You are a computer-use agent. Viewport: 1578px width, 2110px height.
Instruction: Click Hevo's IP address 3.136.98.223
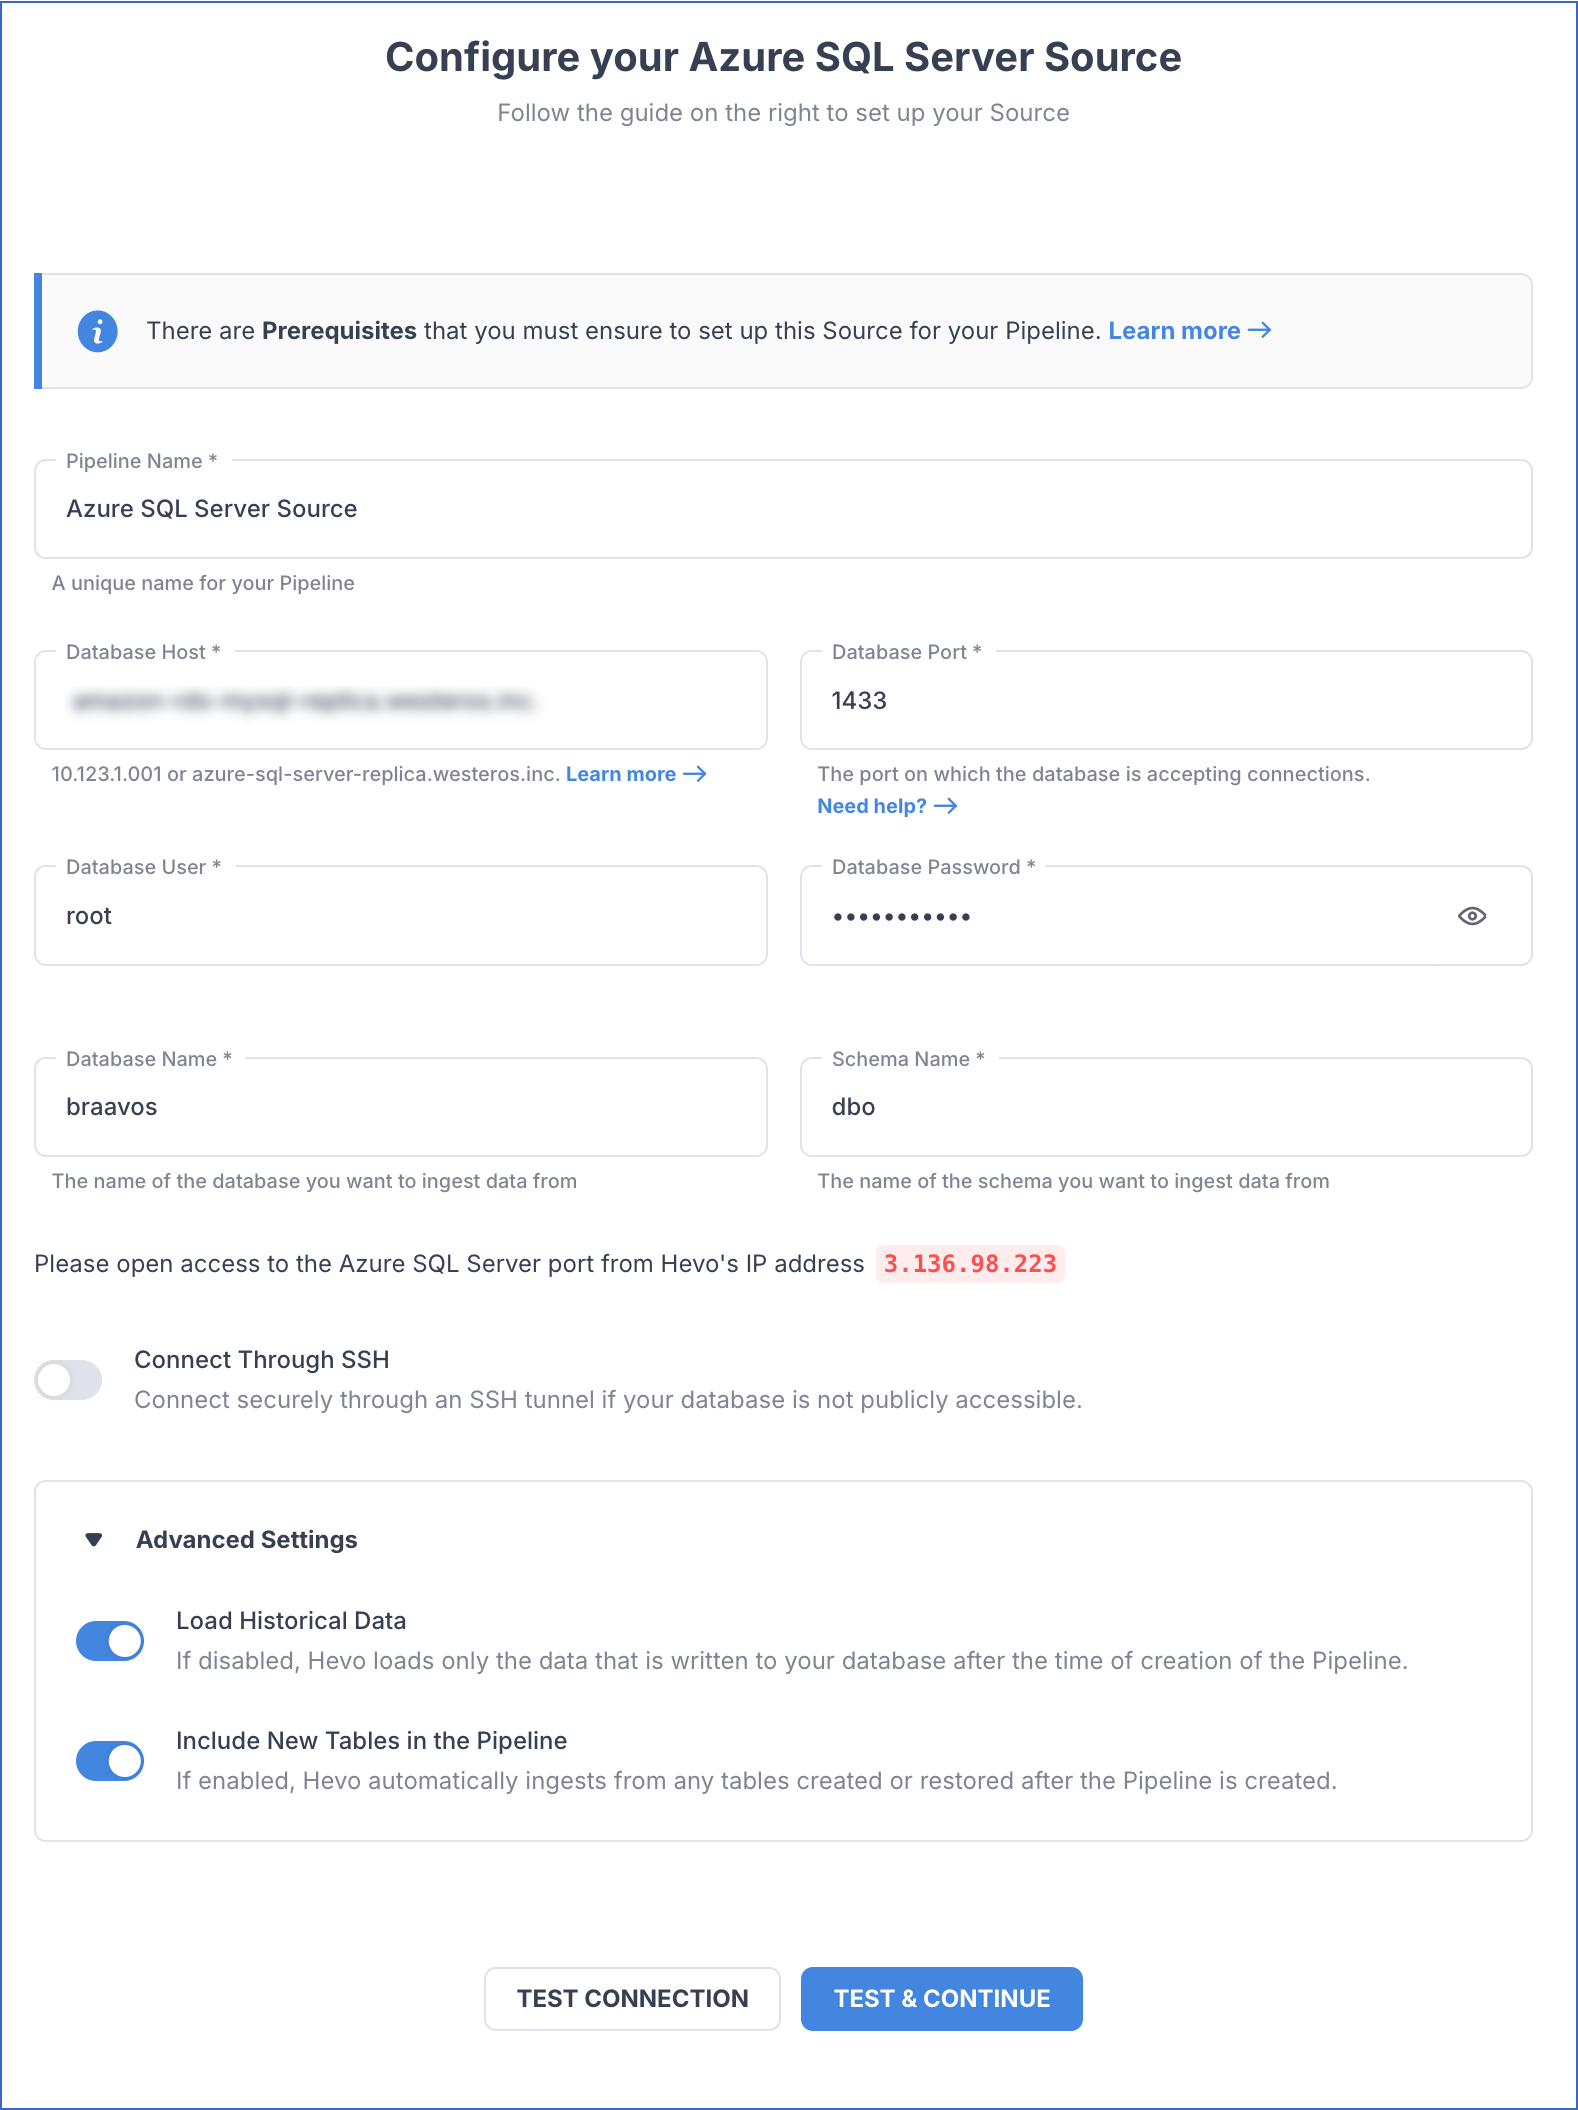(x=969, y=1264)
